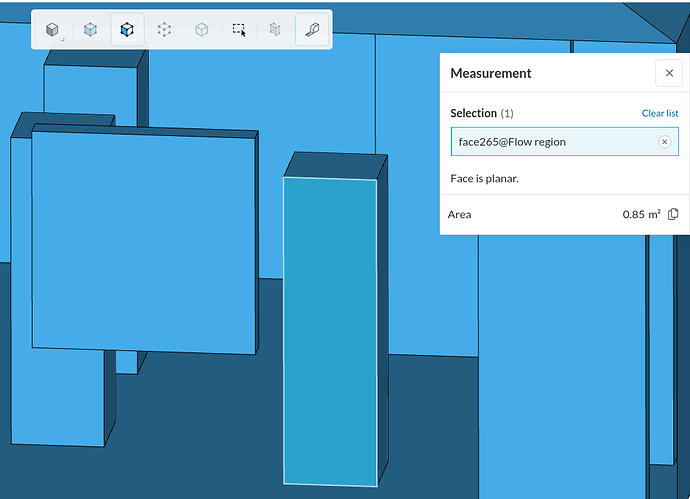Open the measurement tape tool
The height and width of the screenshot is (499, 690).
pyautogui.click(x=312, y=29)
